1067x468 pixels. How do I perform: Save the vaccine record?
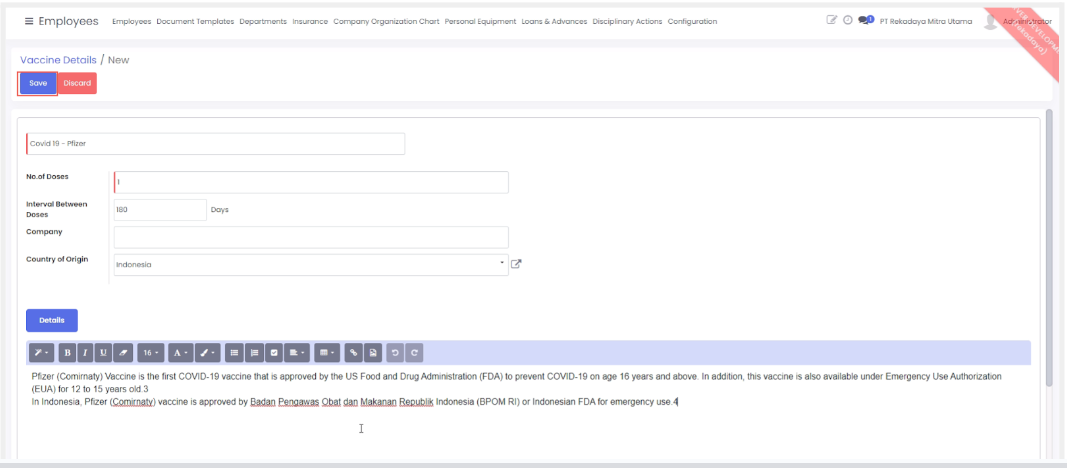(x=38, y=83)
